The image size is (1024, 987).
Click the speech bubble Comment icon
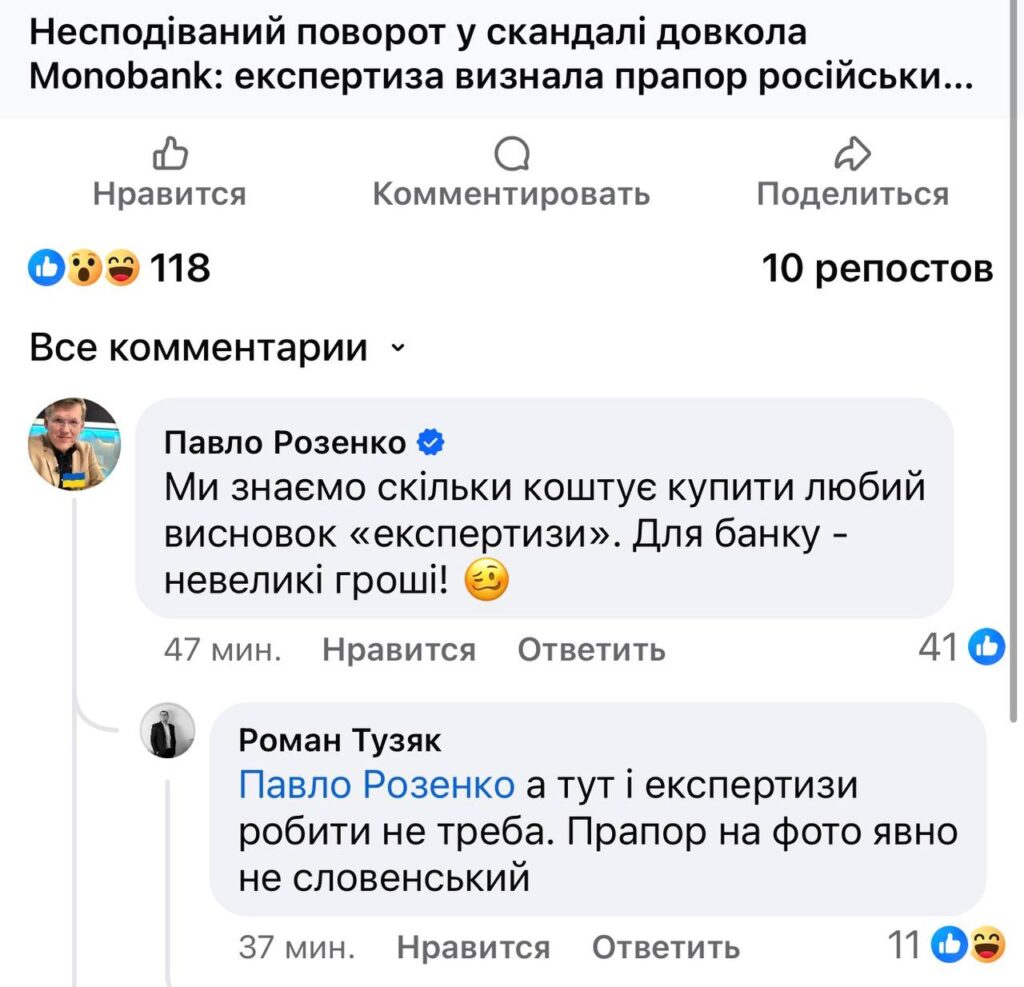coord(511,154)
